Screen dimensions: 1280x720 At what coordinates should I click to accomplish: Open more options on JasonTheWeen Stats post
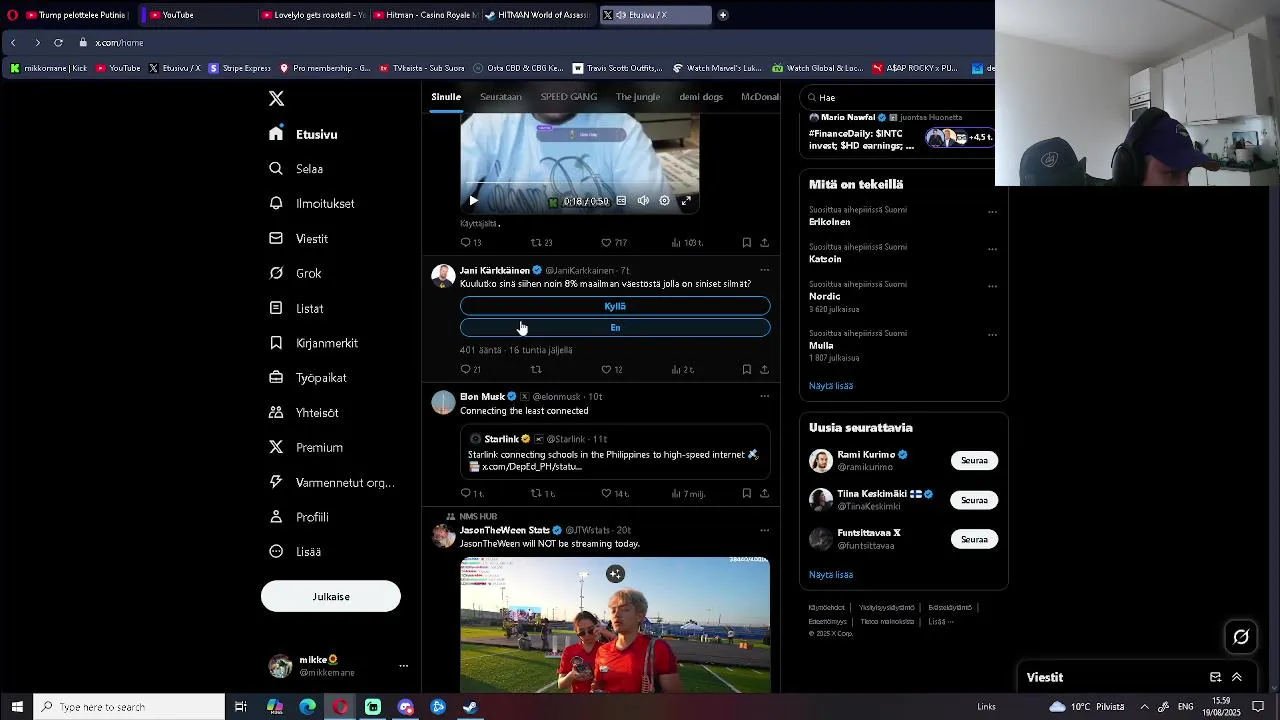(x=764, y=530)
